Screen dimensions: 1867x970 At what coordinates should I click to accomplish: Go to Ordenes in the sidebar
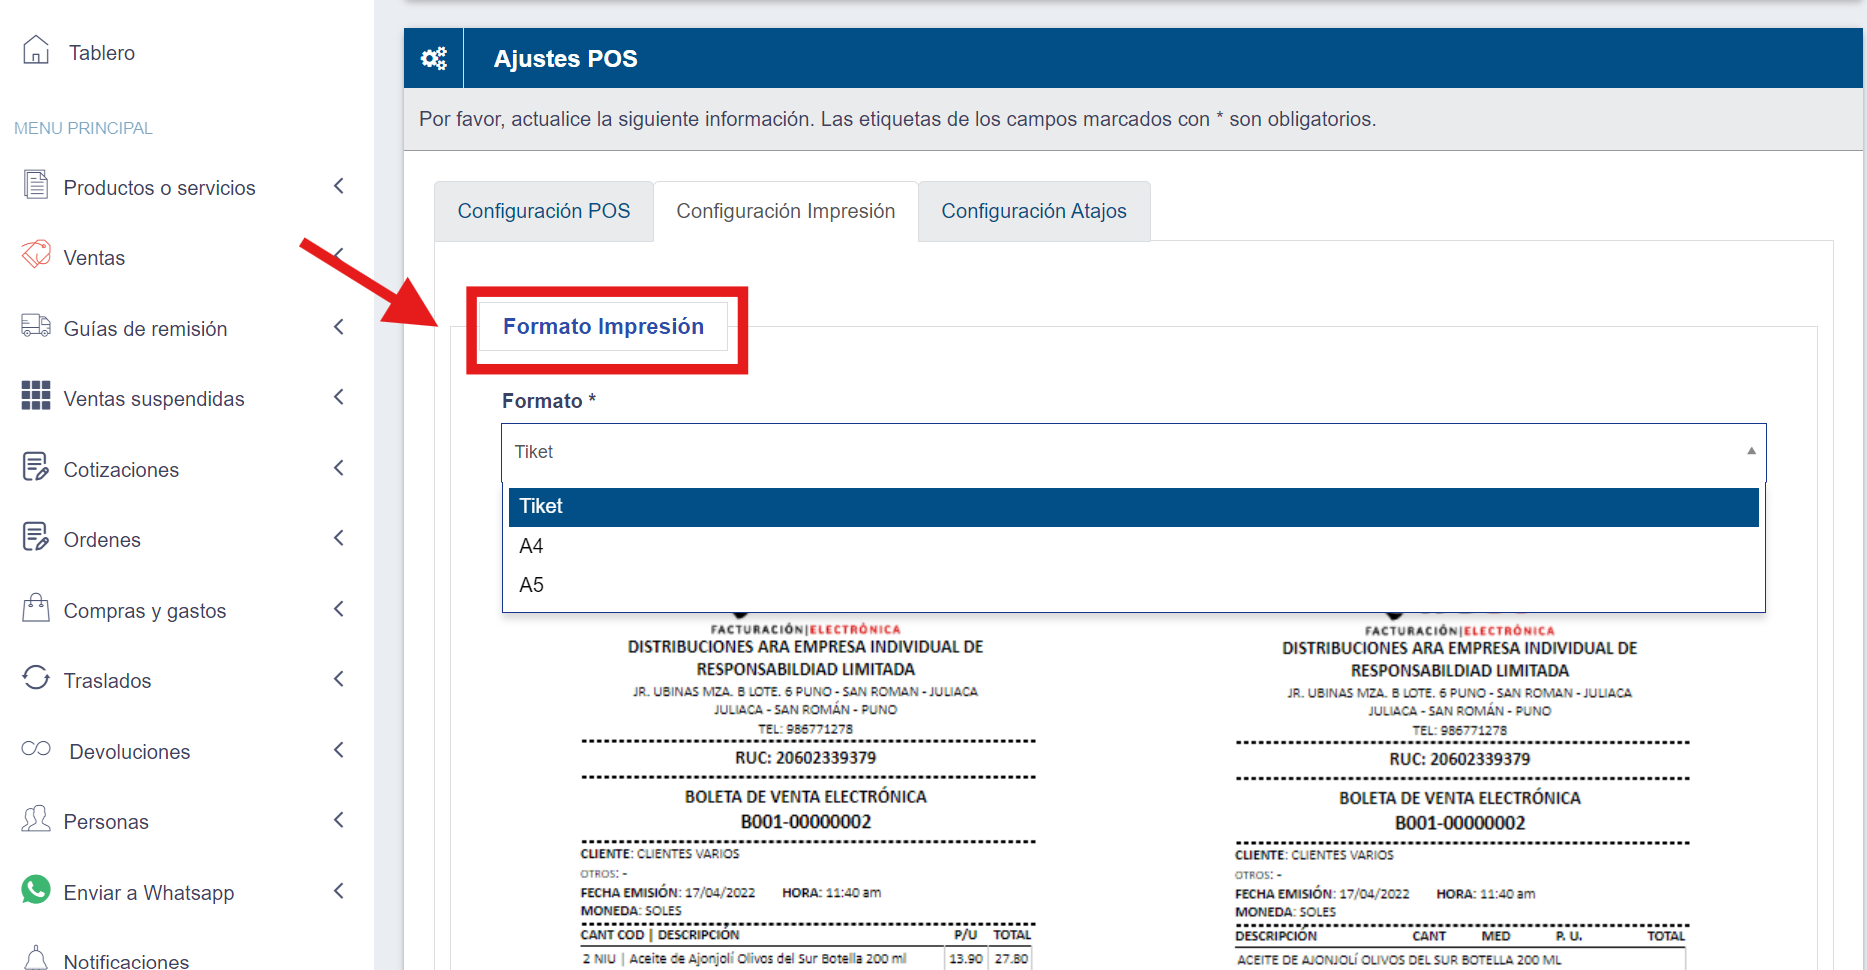(x=102, y=540)
